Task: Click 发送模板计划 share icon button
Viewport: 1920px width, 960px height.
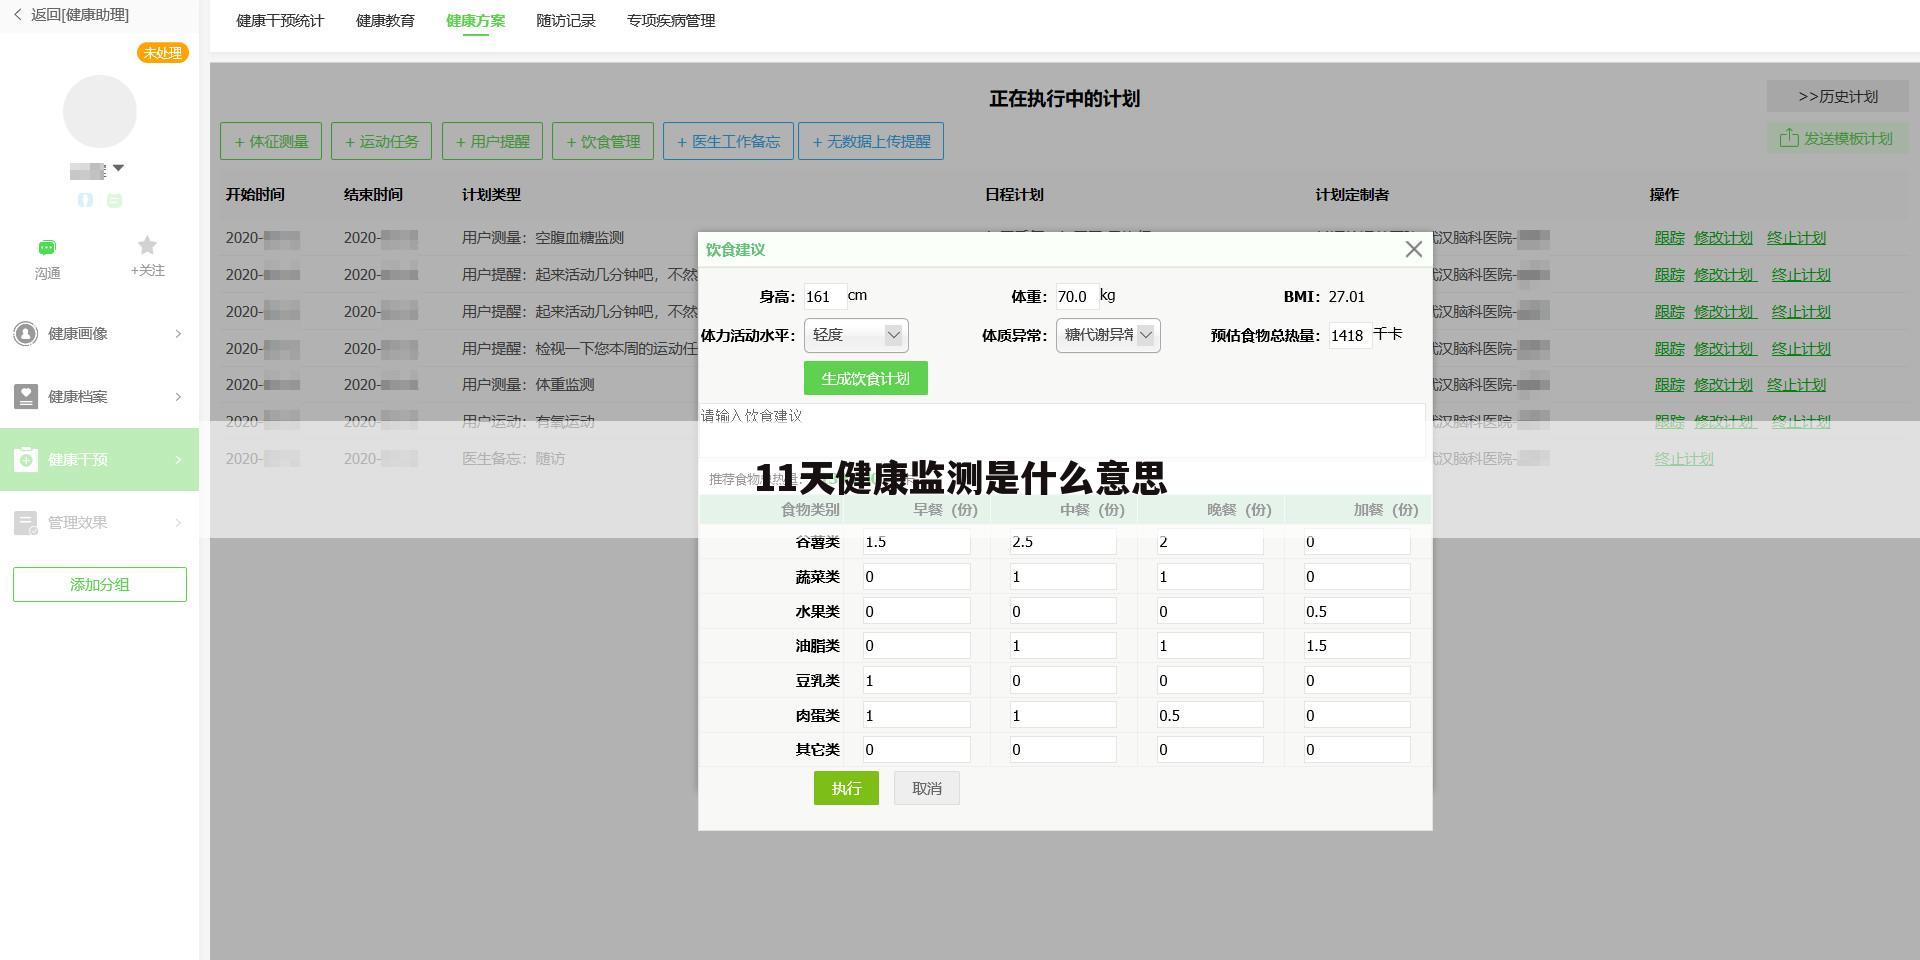Action: click(x=1836, y=138)
